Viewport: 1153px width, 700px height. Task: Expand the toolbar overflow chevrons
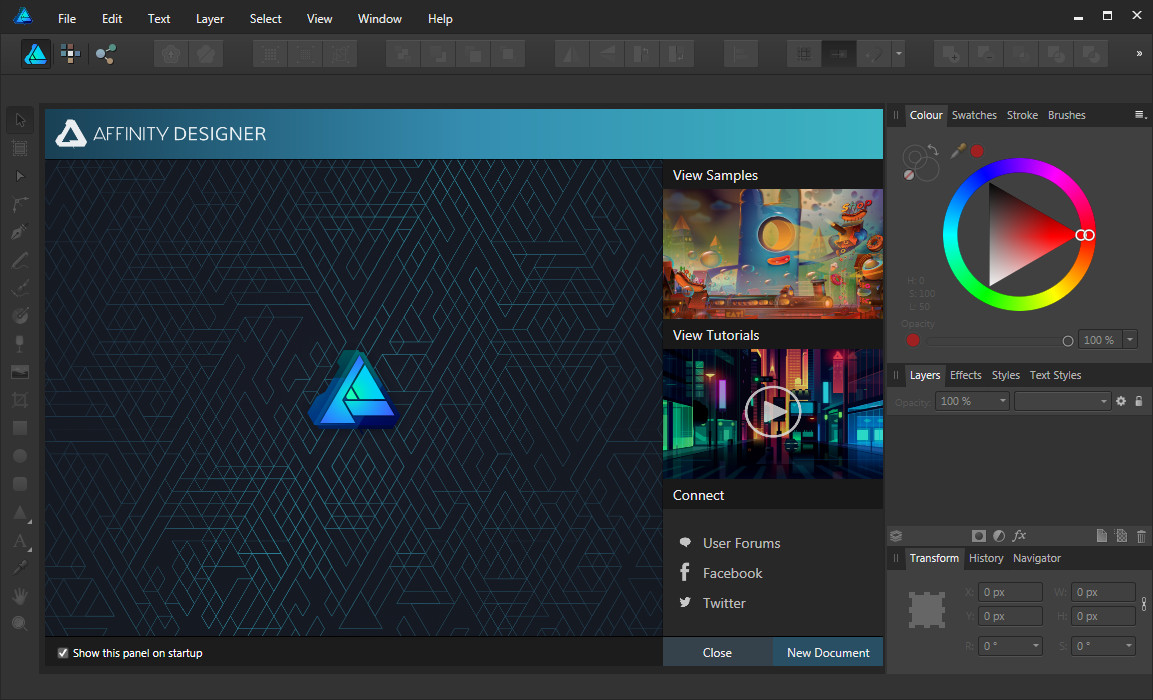click(1139, 54)
